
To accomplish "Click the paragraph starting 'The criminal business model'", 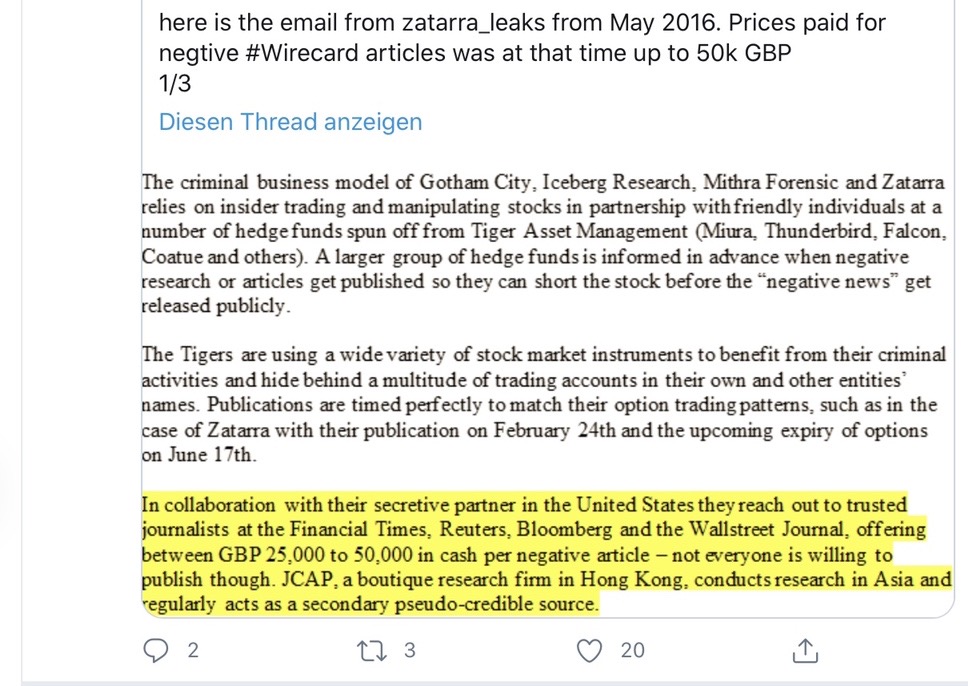I will coord(540,244).
